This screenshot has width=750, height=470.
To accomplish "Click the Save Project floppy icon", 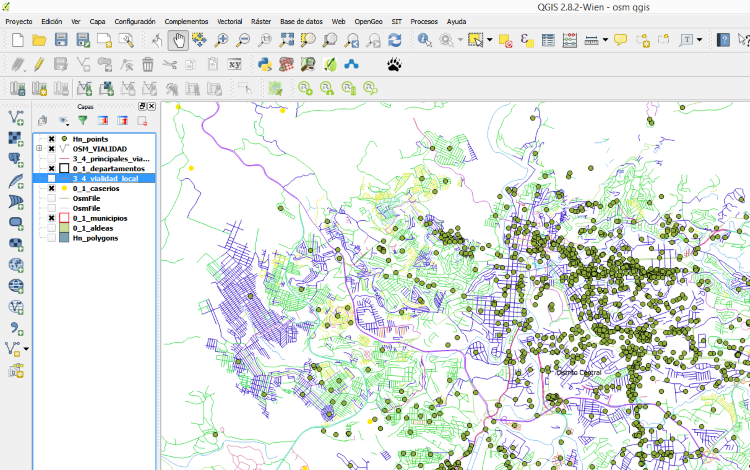I will (61, 40).
